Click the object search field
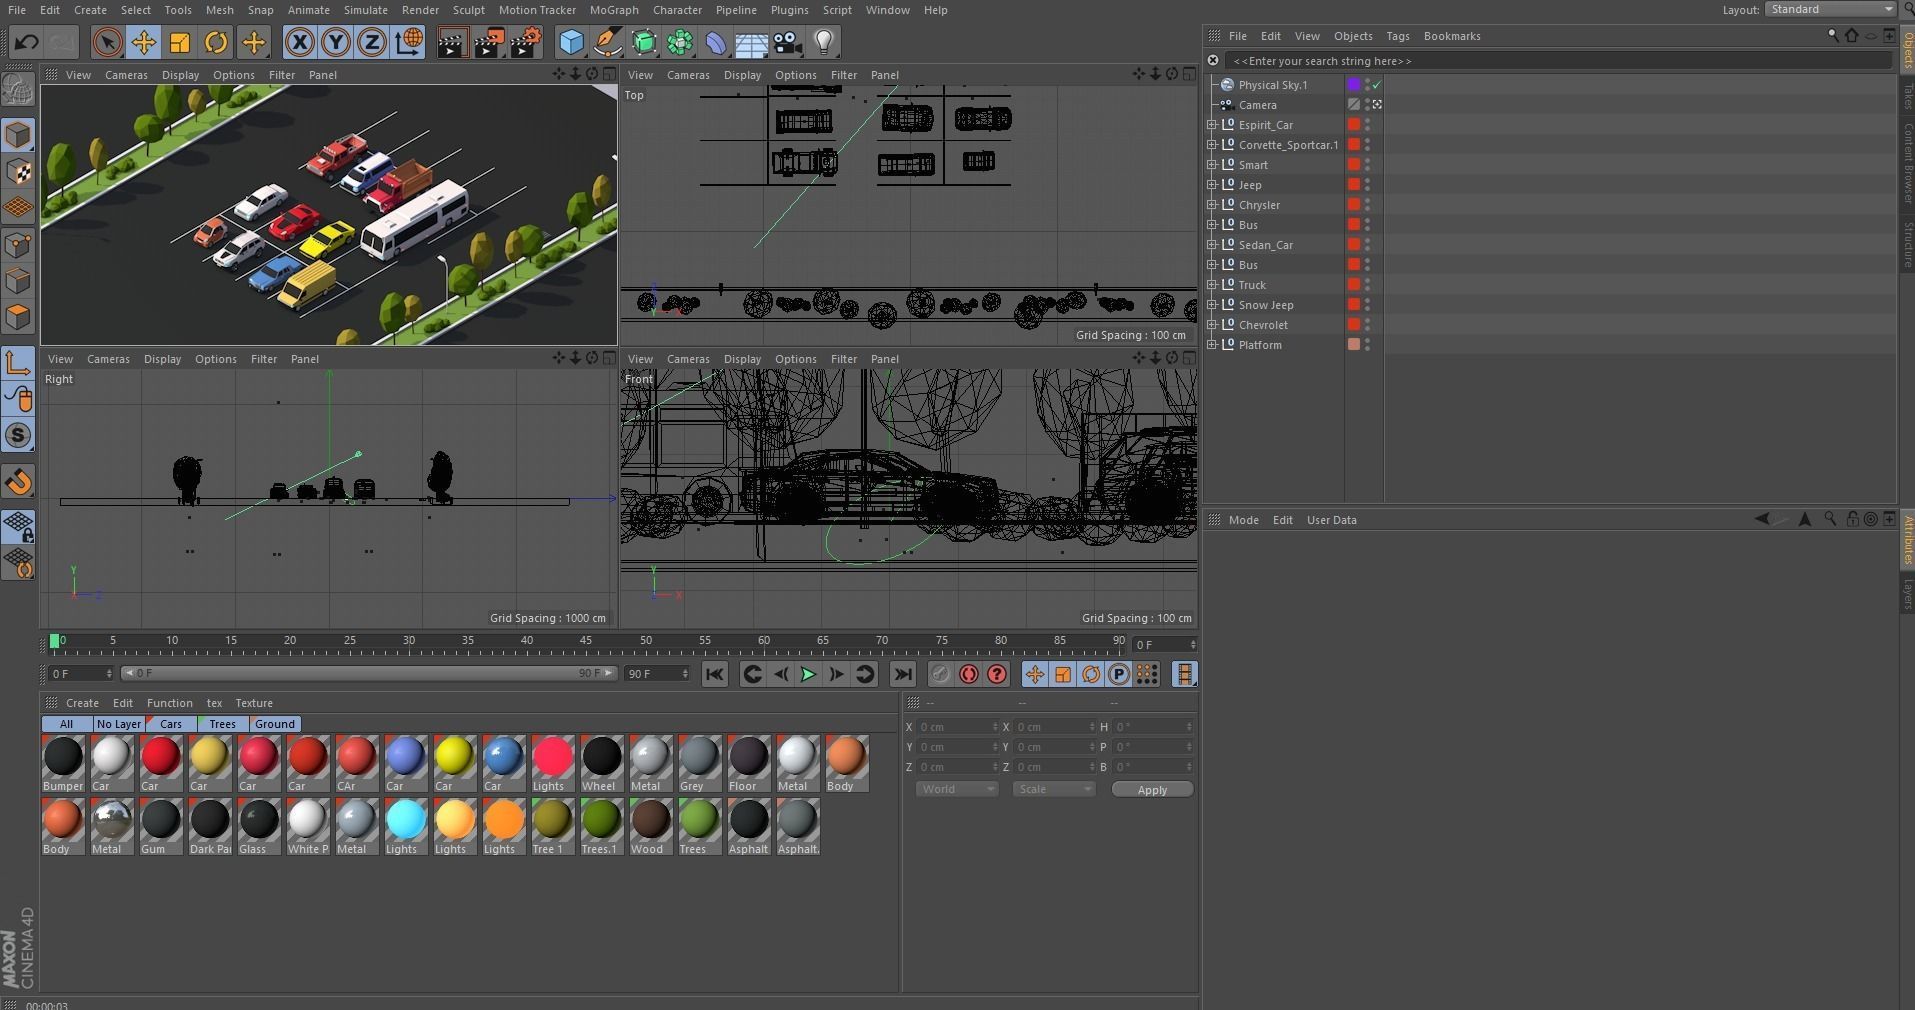 (x=1558, y=61)
